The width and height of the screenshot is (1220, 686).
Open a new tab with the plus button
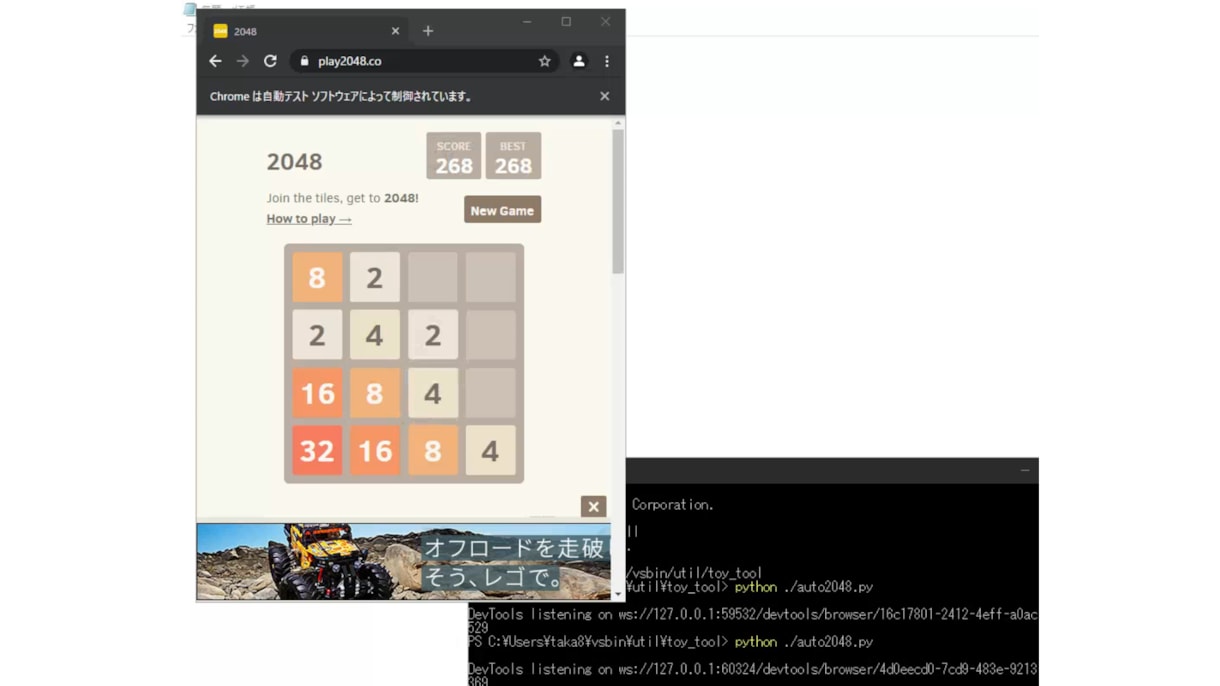[428, 31]
